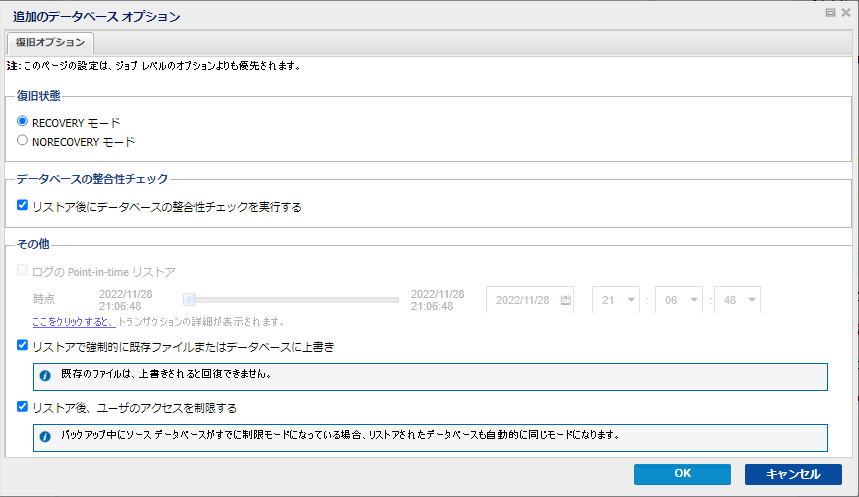This screenshot has width=859, height=497.
Task: Click the OK button
Action: click(682, 474)
